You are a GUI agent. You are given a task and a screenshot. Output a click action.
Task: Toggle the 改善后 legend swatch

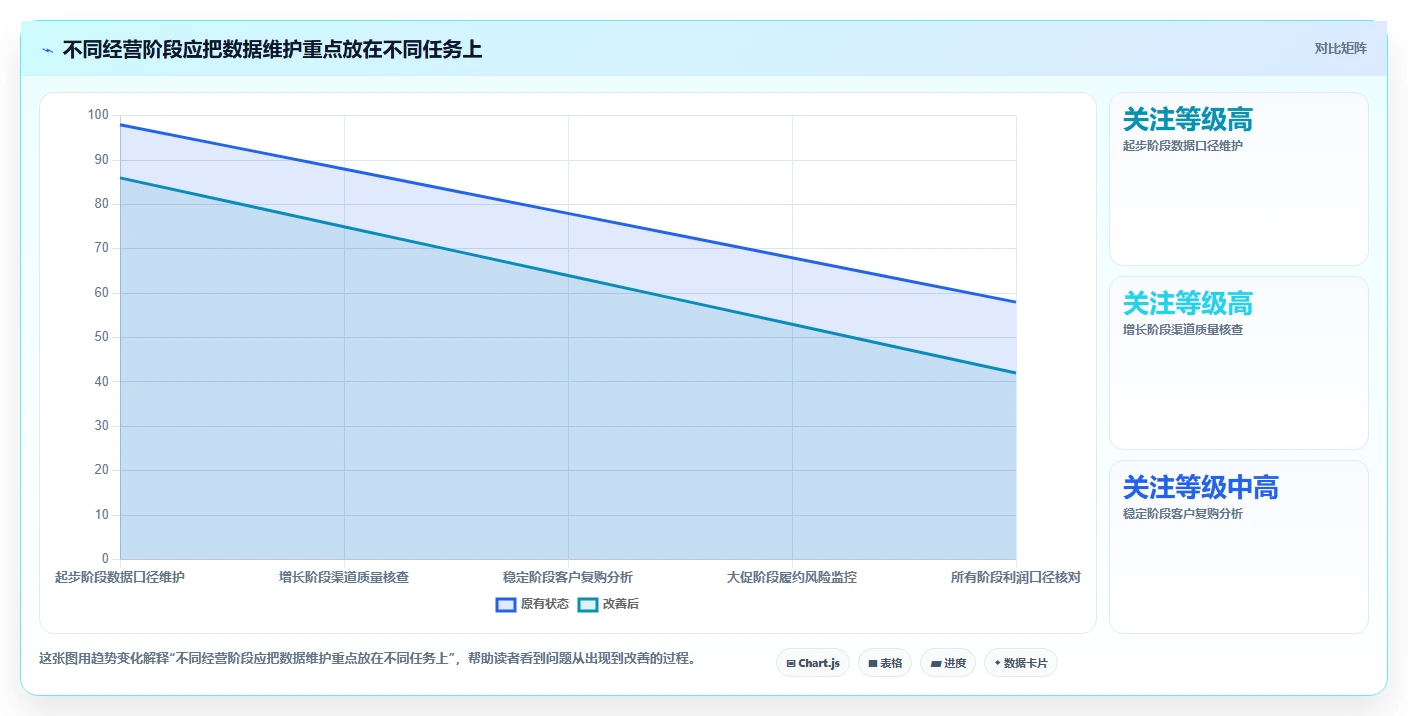point(588,604)
